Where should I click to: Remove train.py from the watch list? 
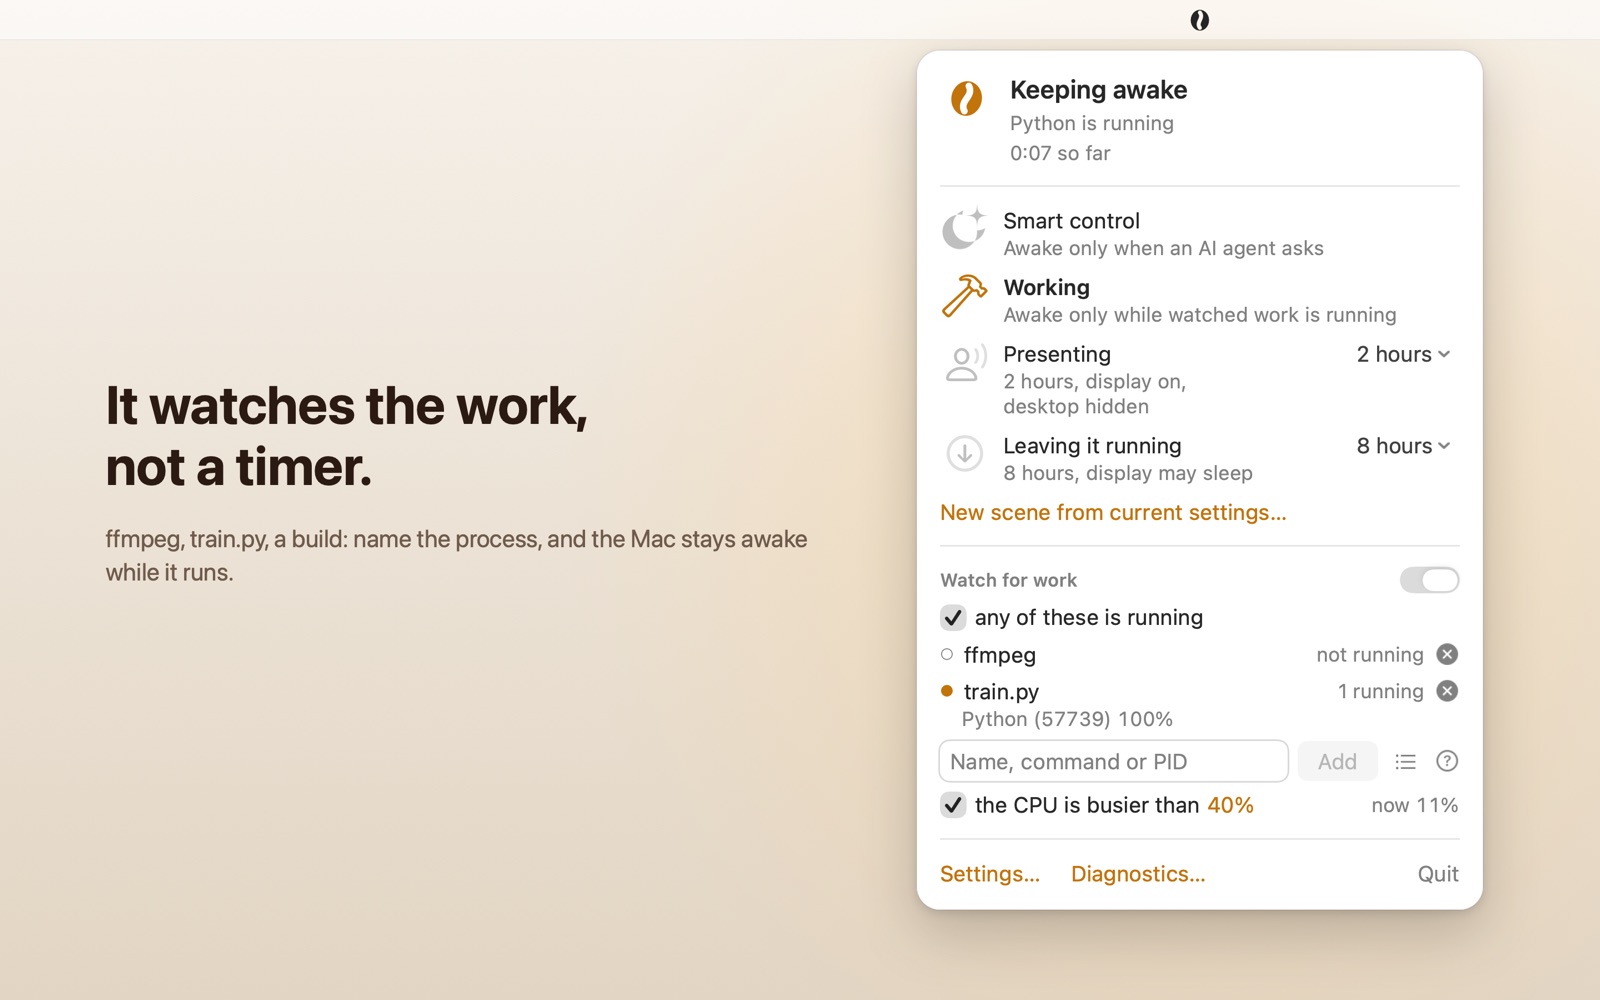pyautogui.click(x=1447, y=691)
